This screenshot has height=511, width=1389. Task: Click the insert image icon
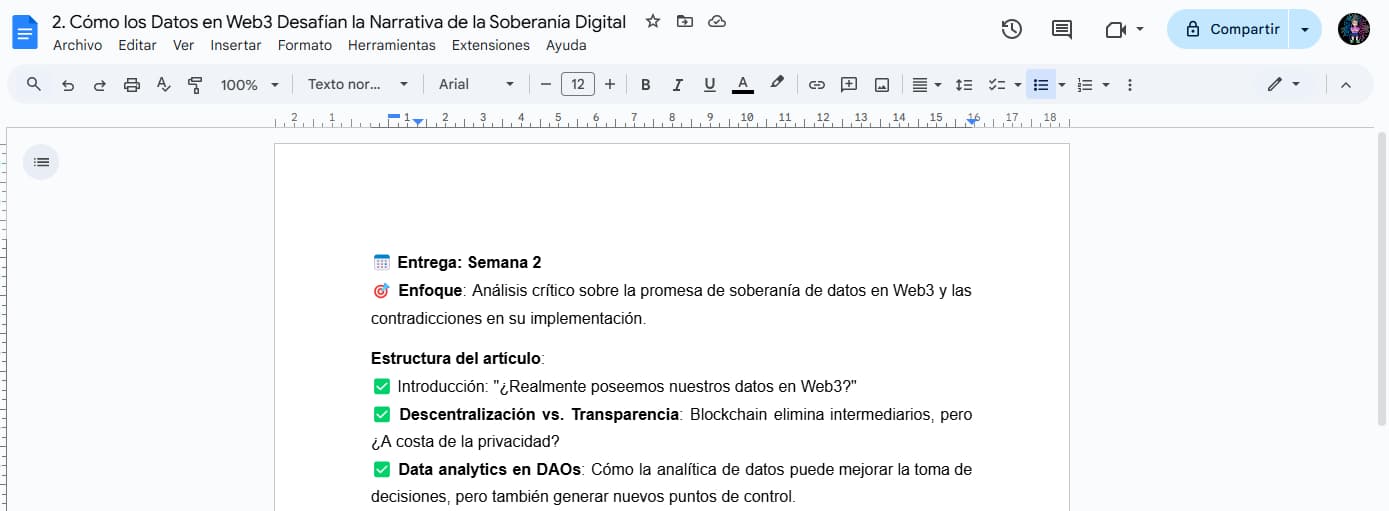pyautogui.click(x=881, y=85)
